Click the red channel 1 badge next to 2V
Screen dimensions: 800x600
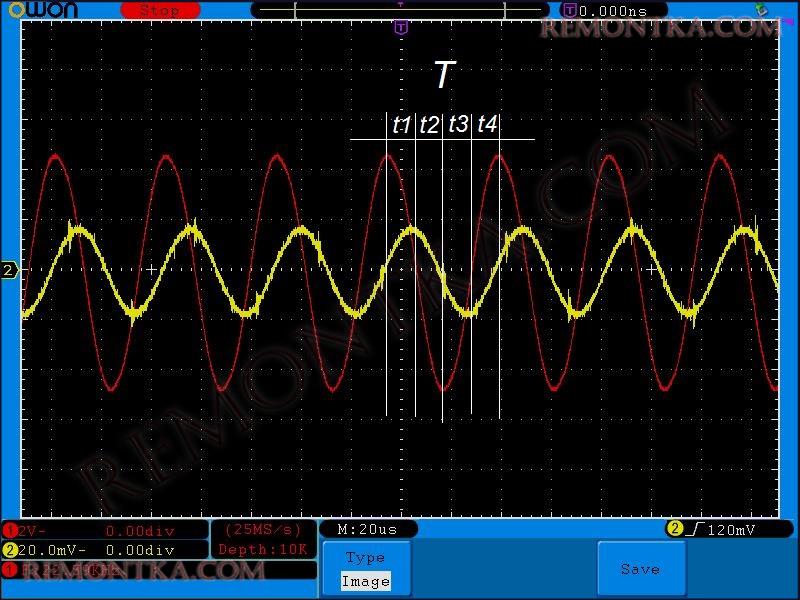click(x=10, y=530)
